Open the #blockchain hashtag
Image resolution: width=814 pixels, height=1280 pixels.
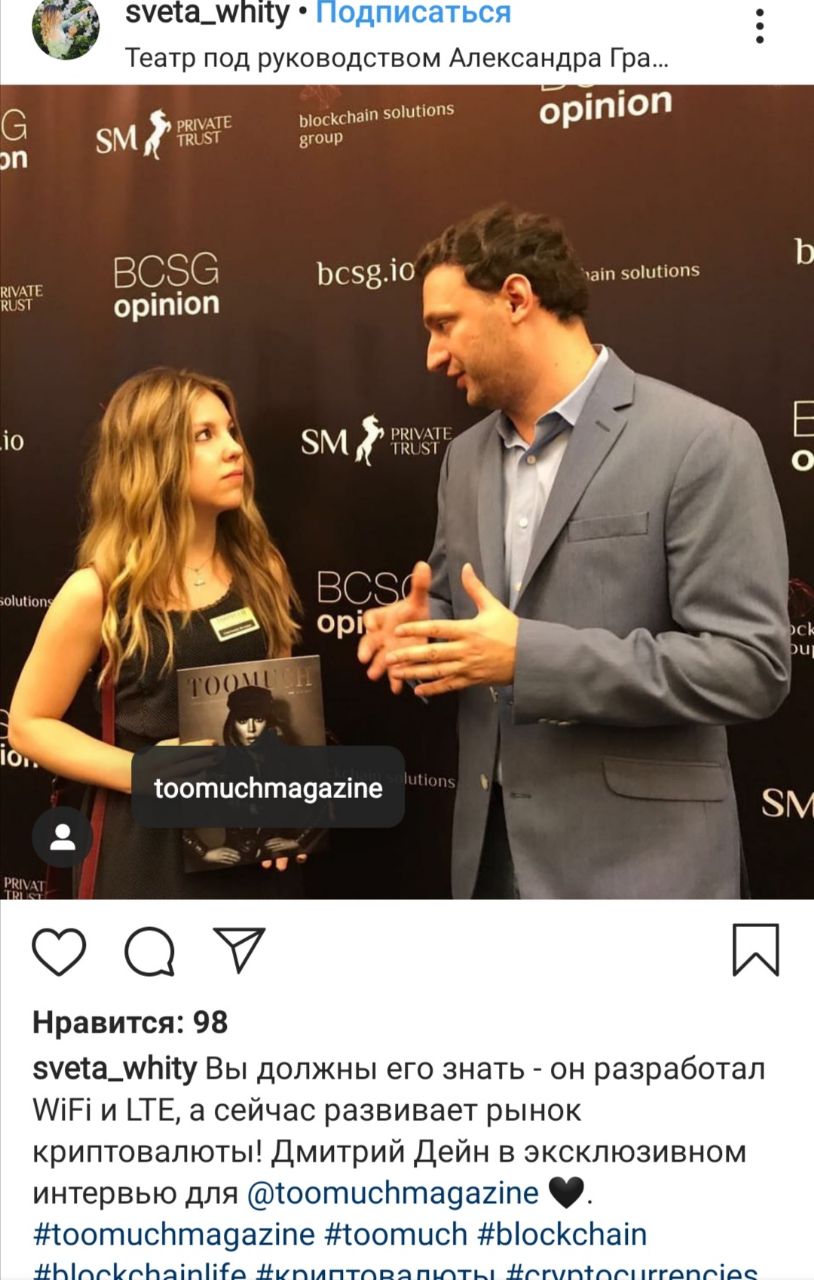click(x=562, y=1234)
